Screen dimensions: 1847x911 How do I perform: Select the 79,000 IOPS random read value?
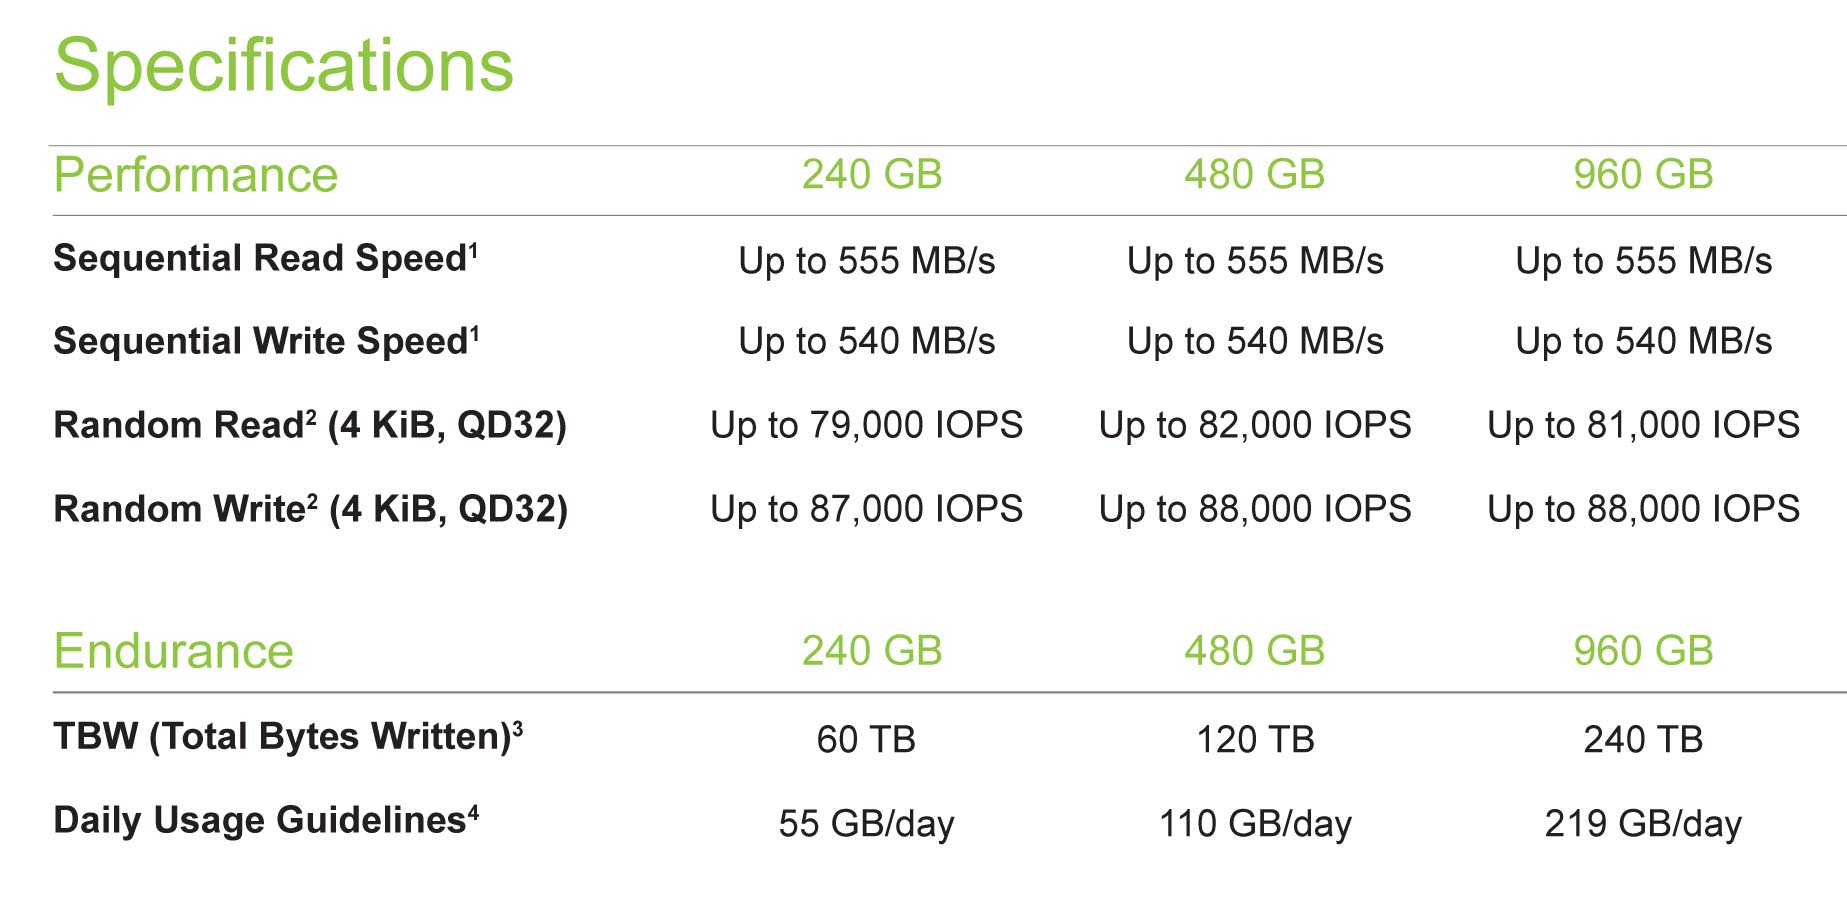(866, 426)
